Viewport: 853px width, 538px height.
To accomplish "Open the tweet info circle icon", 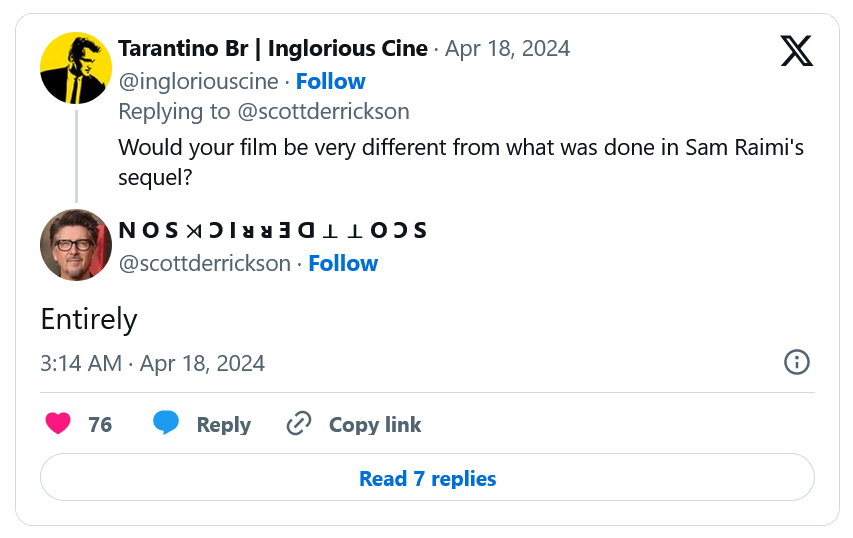I will coord(797,362).
